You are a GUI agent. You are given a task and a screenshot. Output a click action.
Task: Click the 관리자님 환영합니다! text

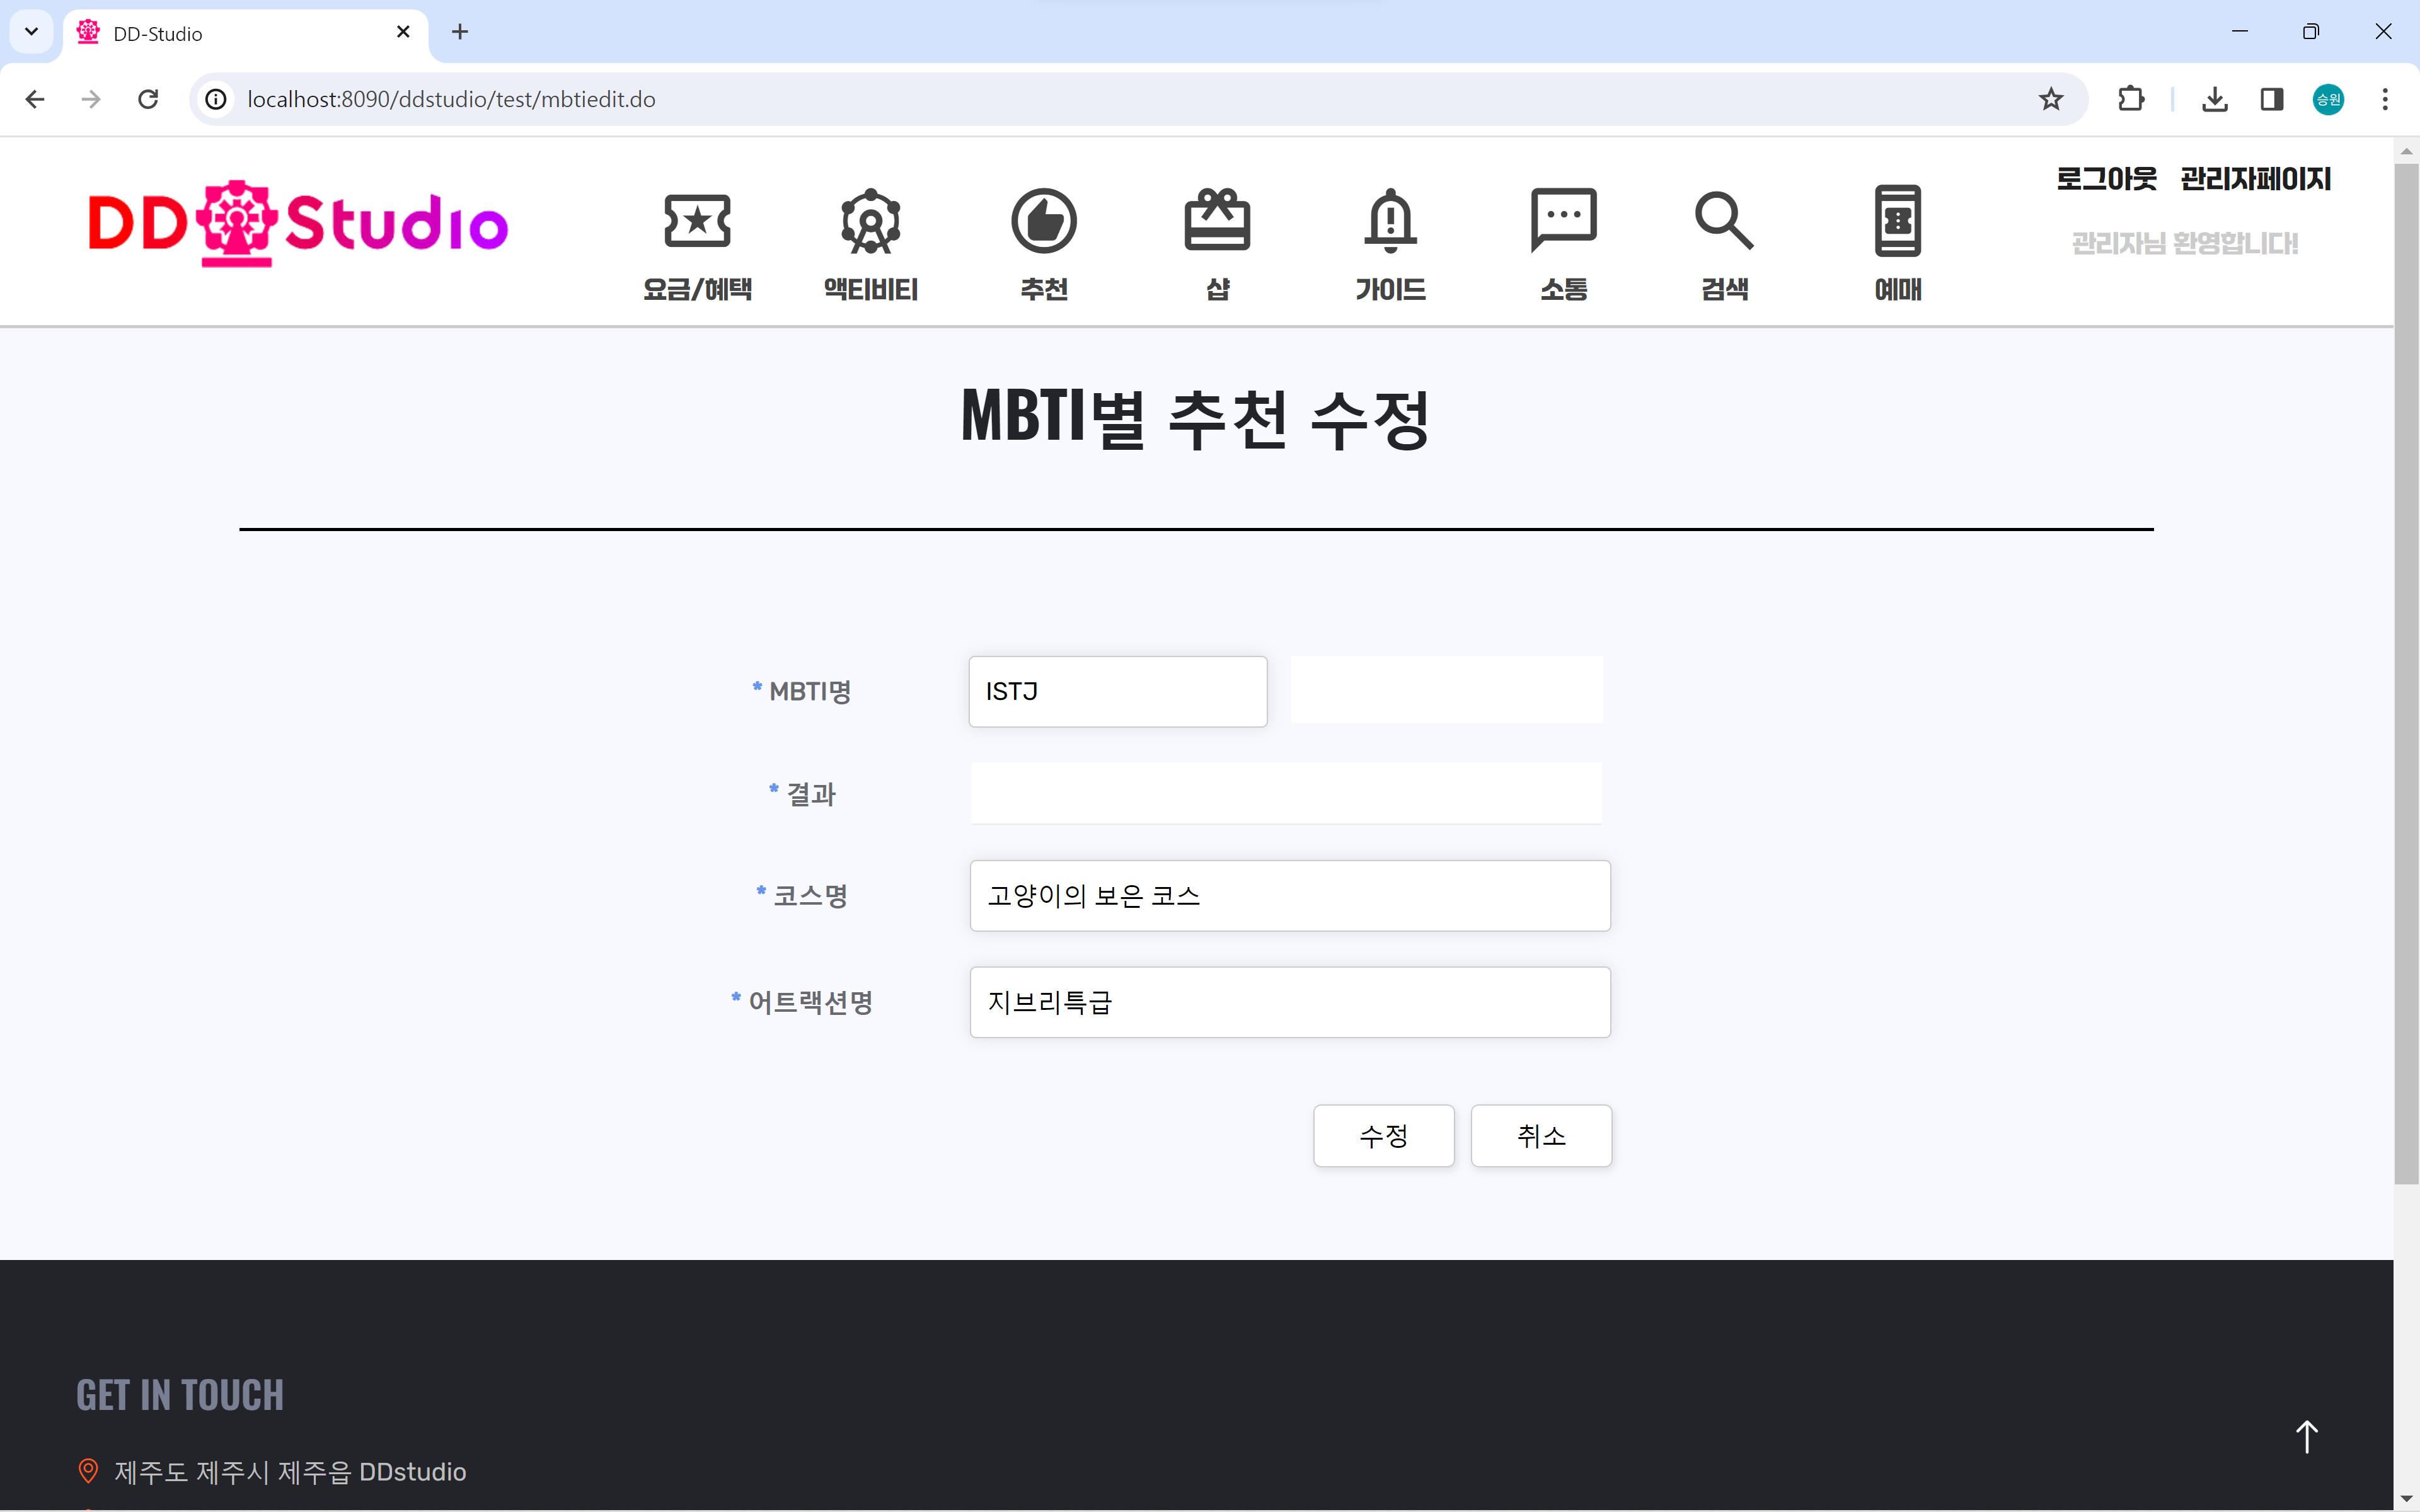click(2184, 243)
